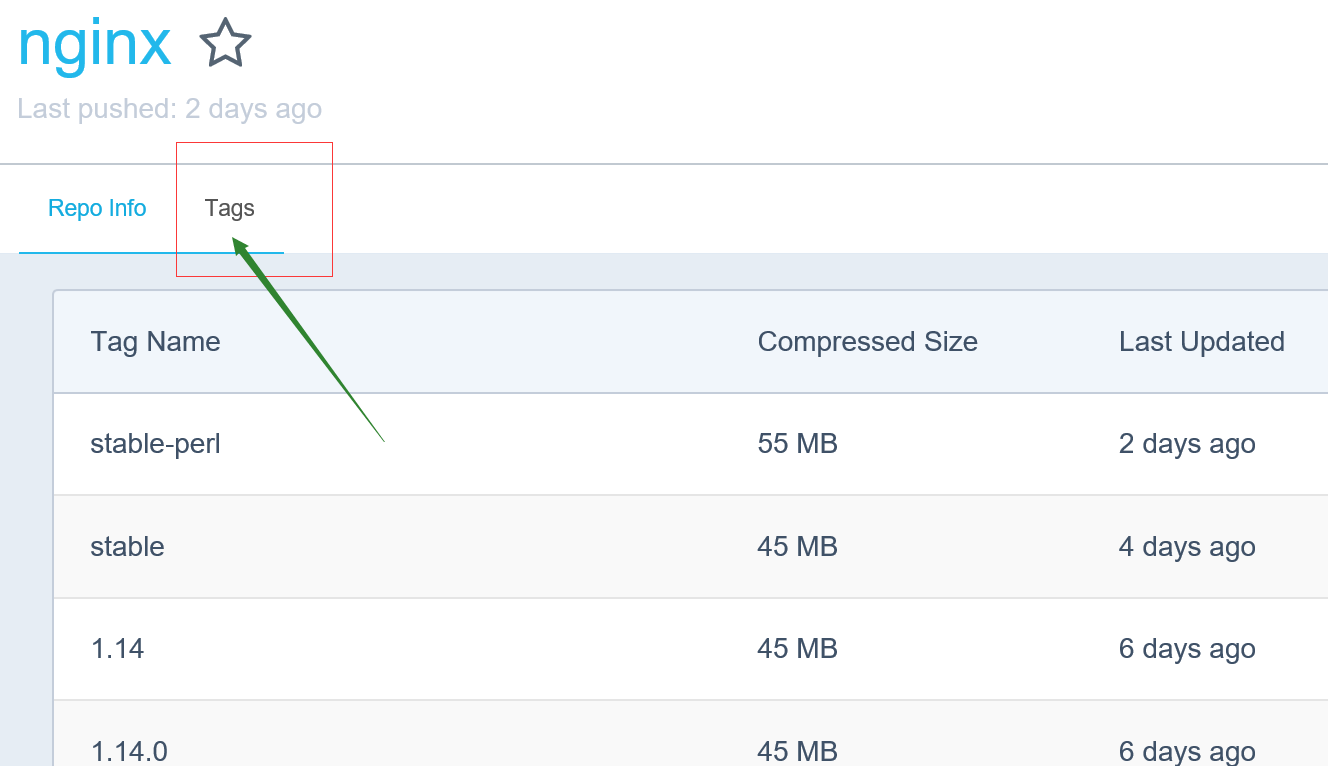Click the 55 MB size cell
Viewport: 1328px width, 766px height.
(x=797, y=444)
